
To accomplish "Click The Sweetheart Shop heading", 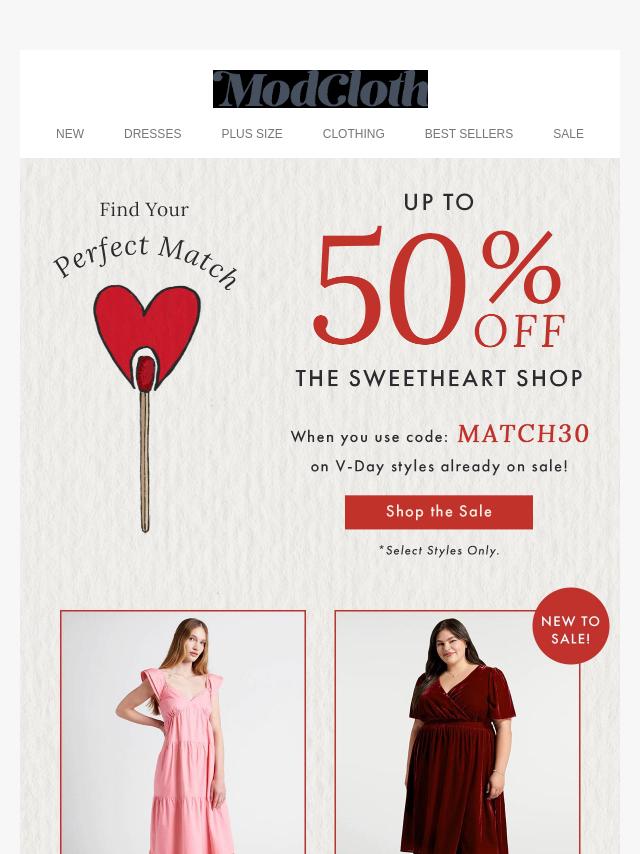I will [x=439, y=379].
